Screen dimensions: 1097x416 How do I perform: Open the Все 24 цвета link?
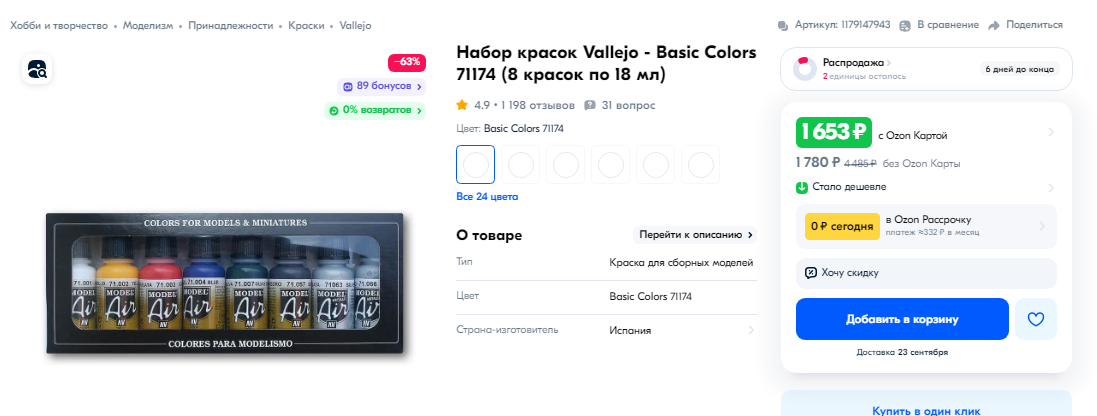pos(487,196)
